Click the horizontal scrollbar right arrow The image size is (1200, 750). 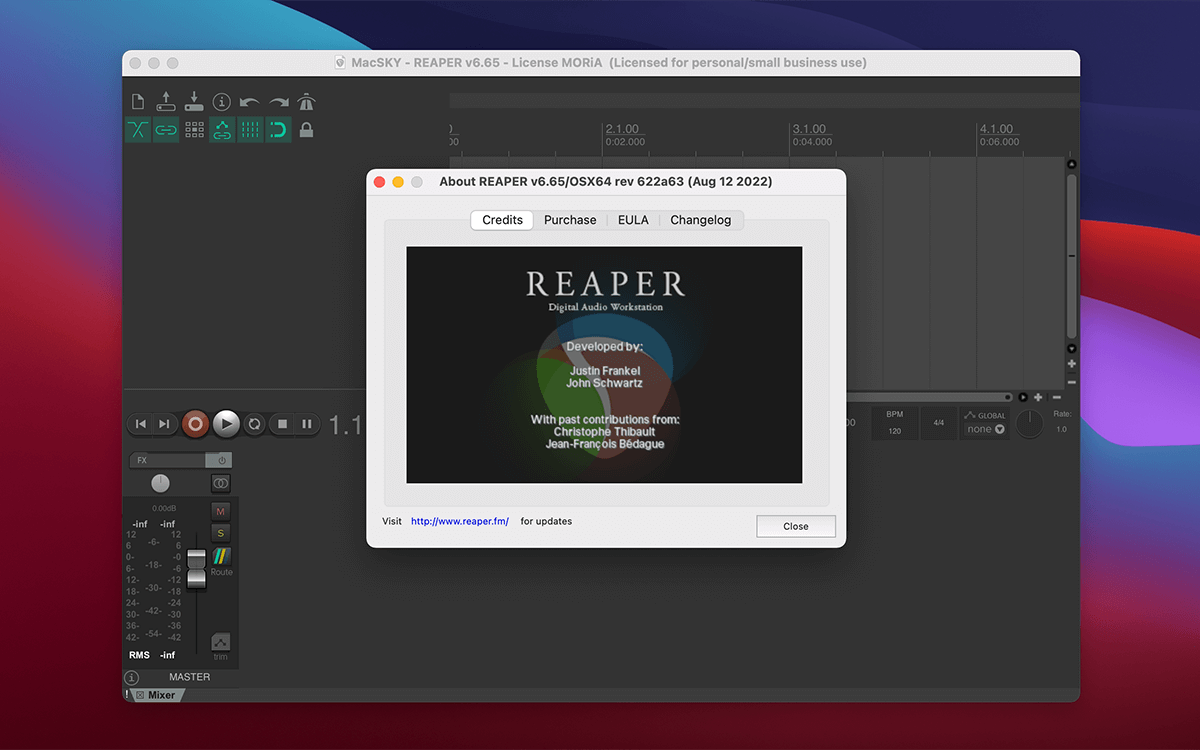coord(1023,397)
